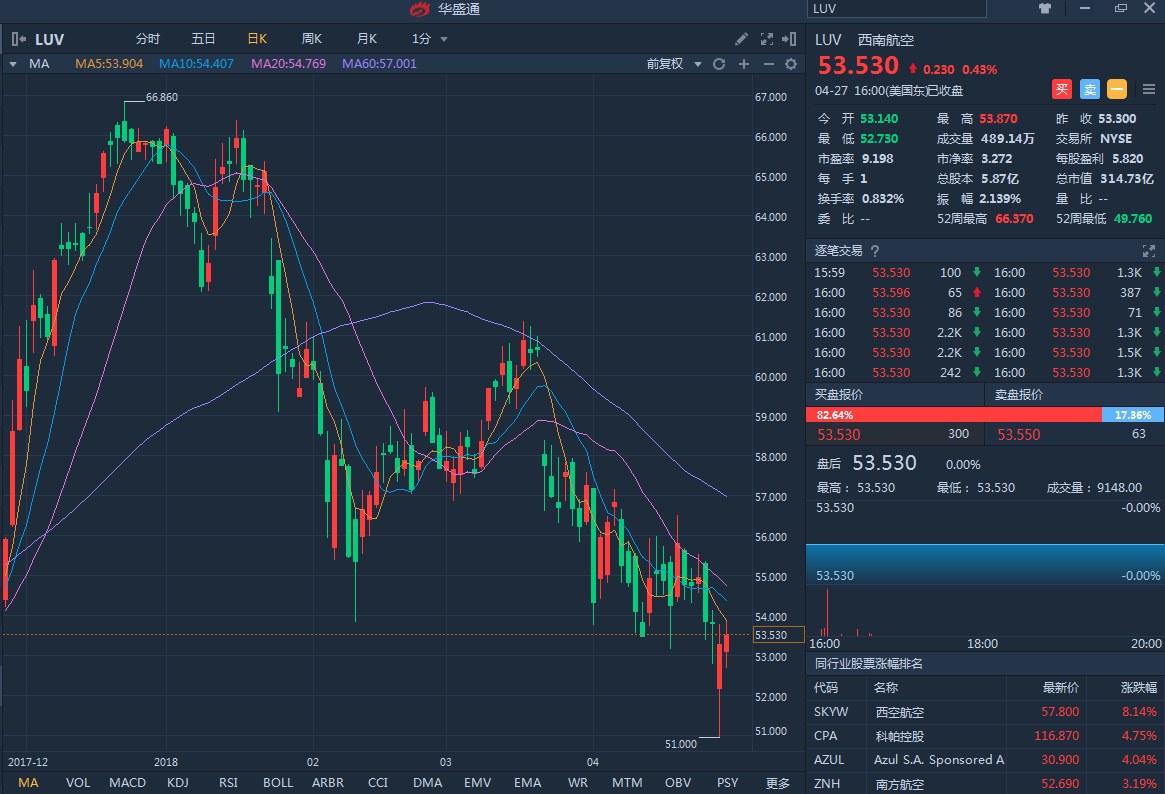Click the hamburger menu beside trade buttons

[1148, 89]
